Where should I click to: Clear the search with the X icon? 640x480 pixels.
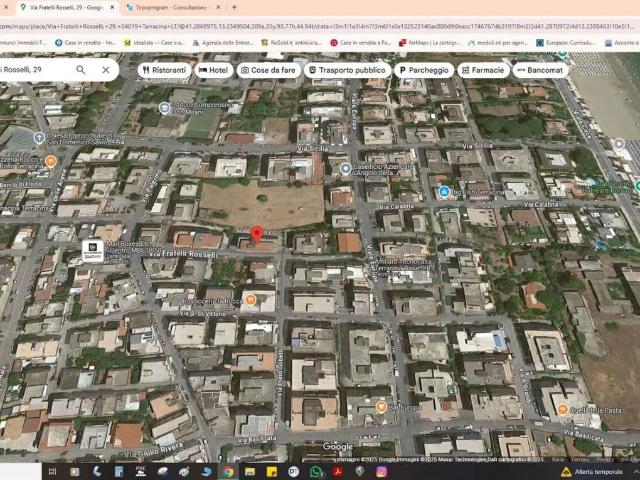[106, 70]
